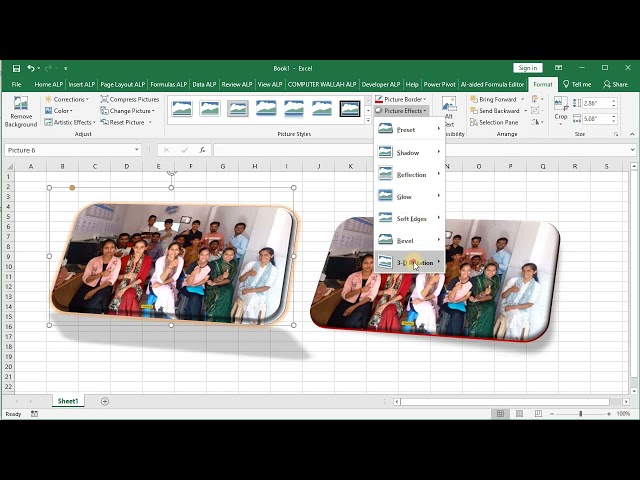Image resolution: width=640 pixels, height=480 pixels.
Task: Open Ribbon Display Options icon
Action: point(558,68)
